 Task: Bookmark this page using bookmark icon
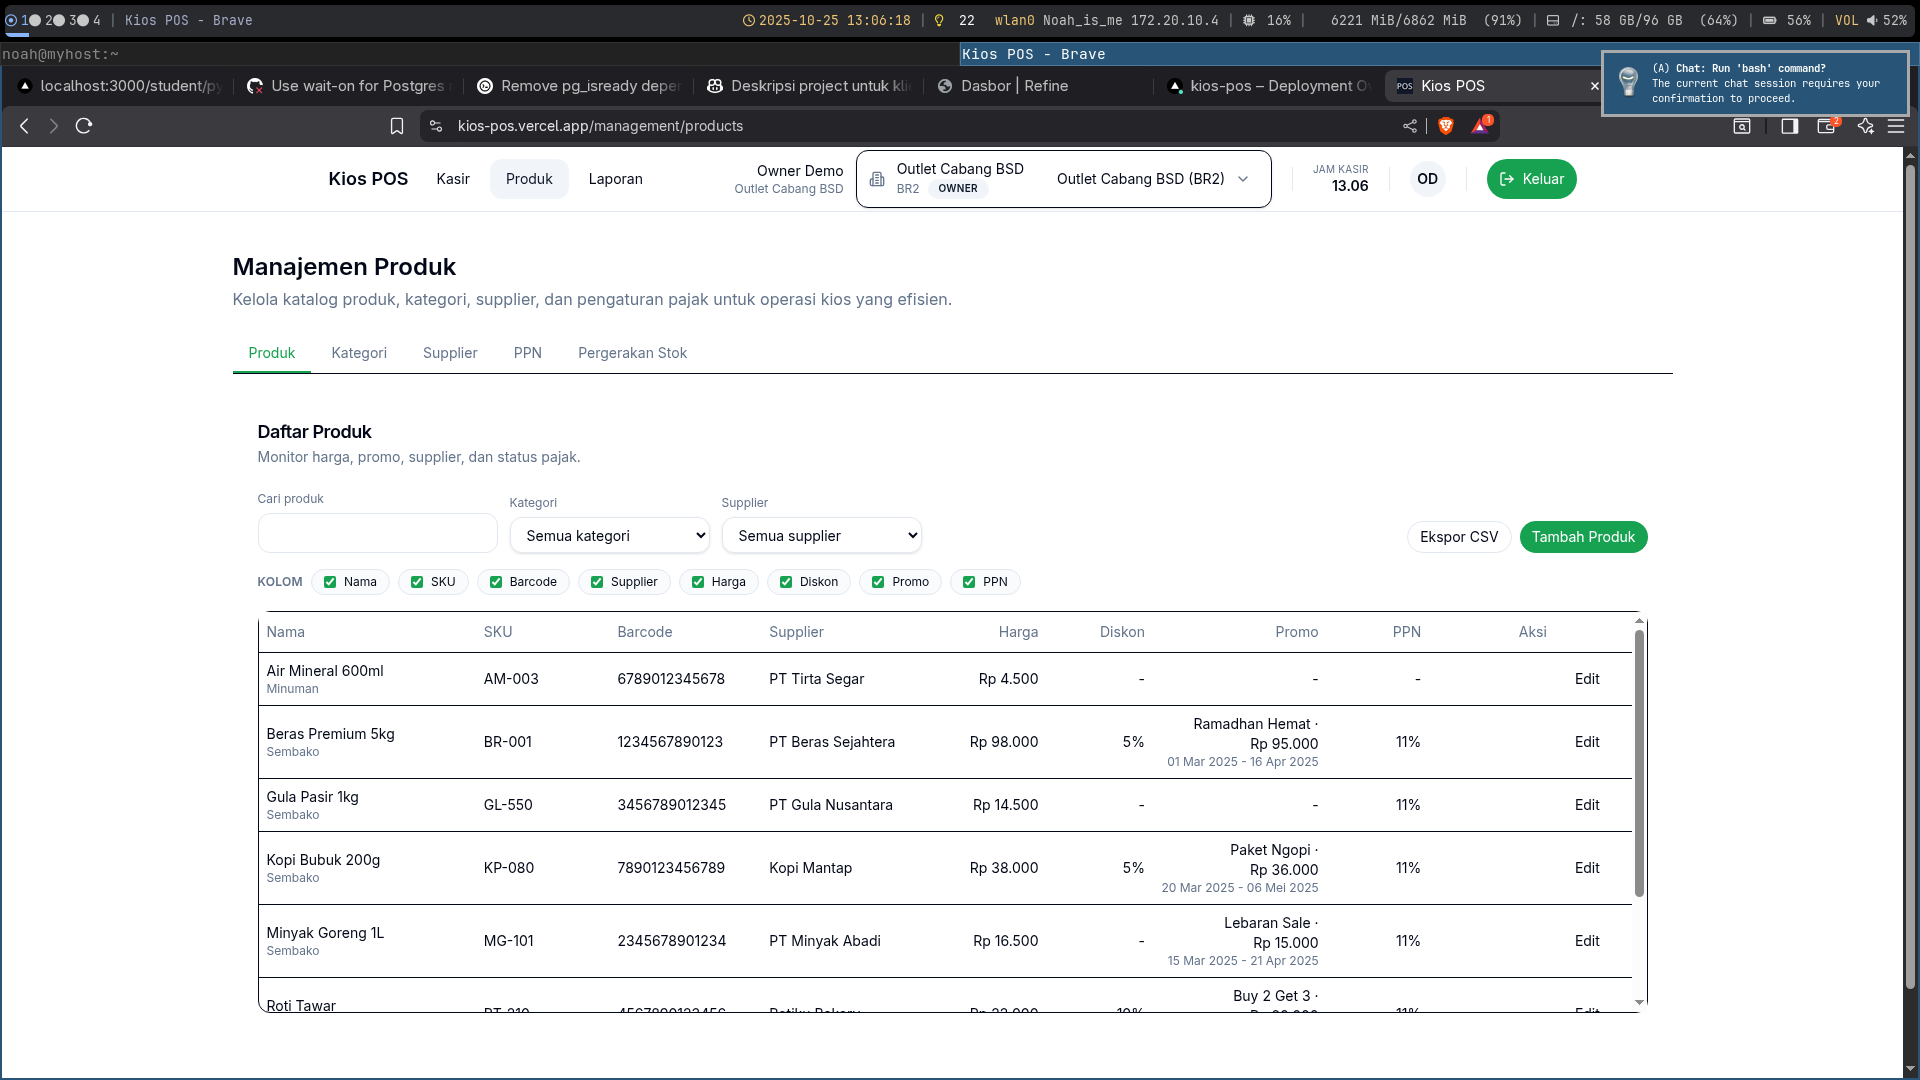point(397,126)
